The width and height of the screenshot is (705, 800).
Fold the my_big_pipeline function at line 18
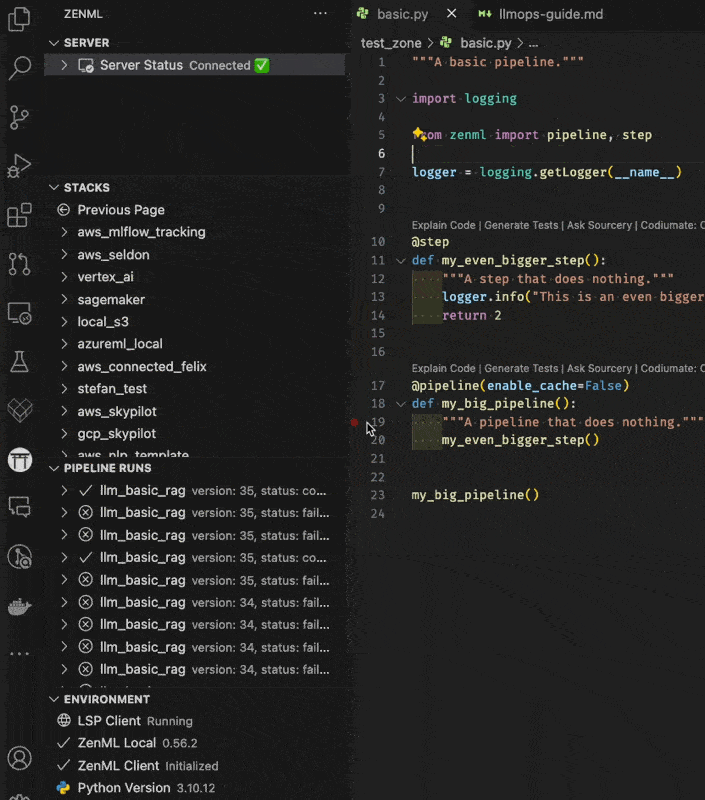coord(401,404)
